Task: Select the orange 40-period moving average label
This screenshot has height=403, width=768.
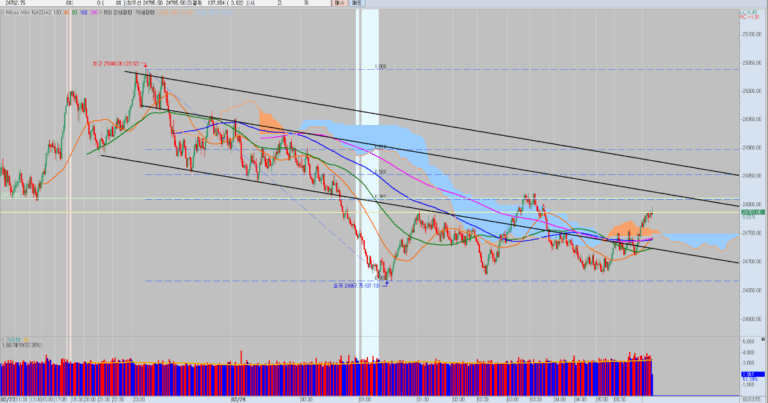Action: pos(67,12)
